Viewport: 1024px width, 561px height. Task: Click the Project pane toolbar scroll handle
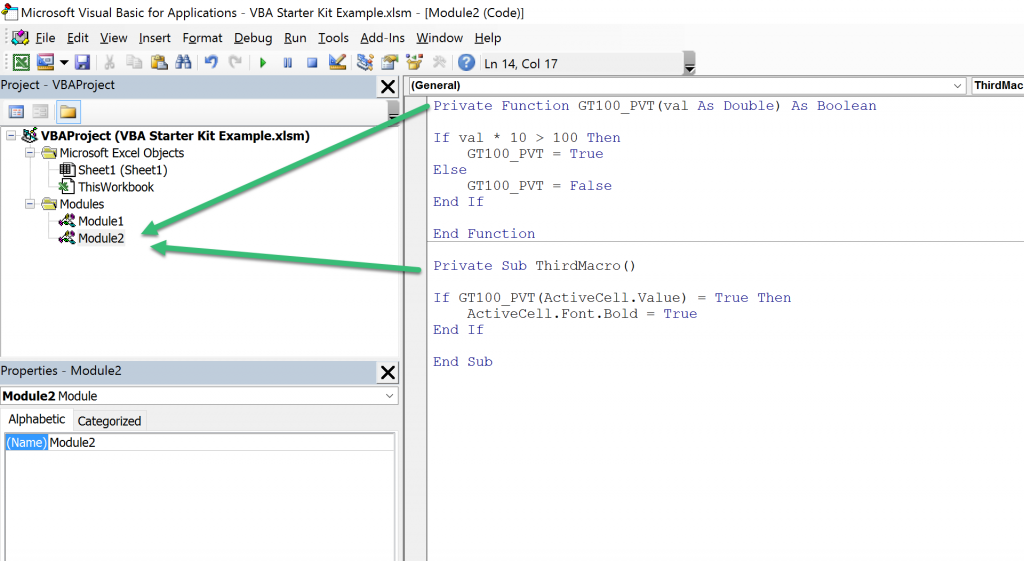click(393, 112)
